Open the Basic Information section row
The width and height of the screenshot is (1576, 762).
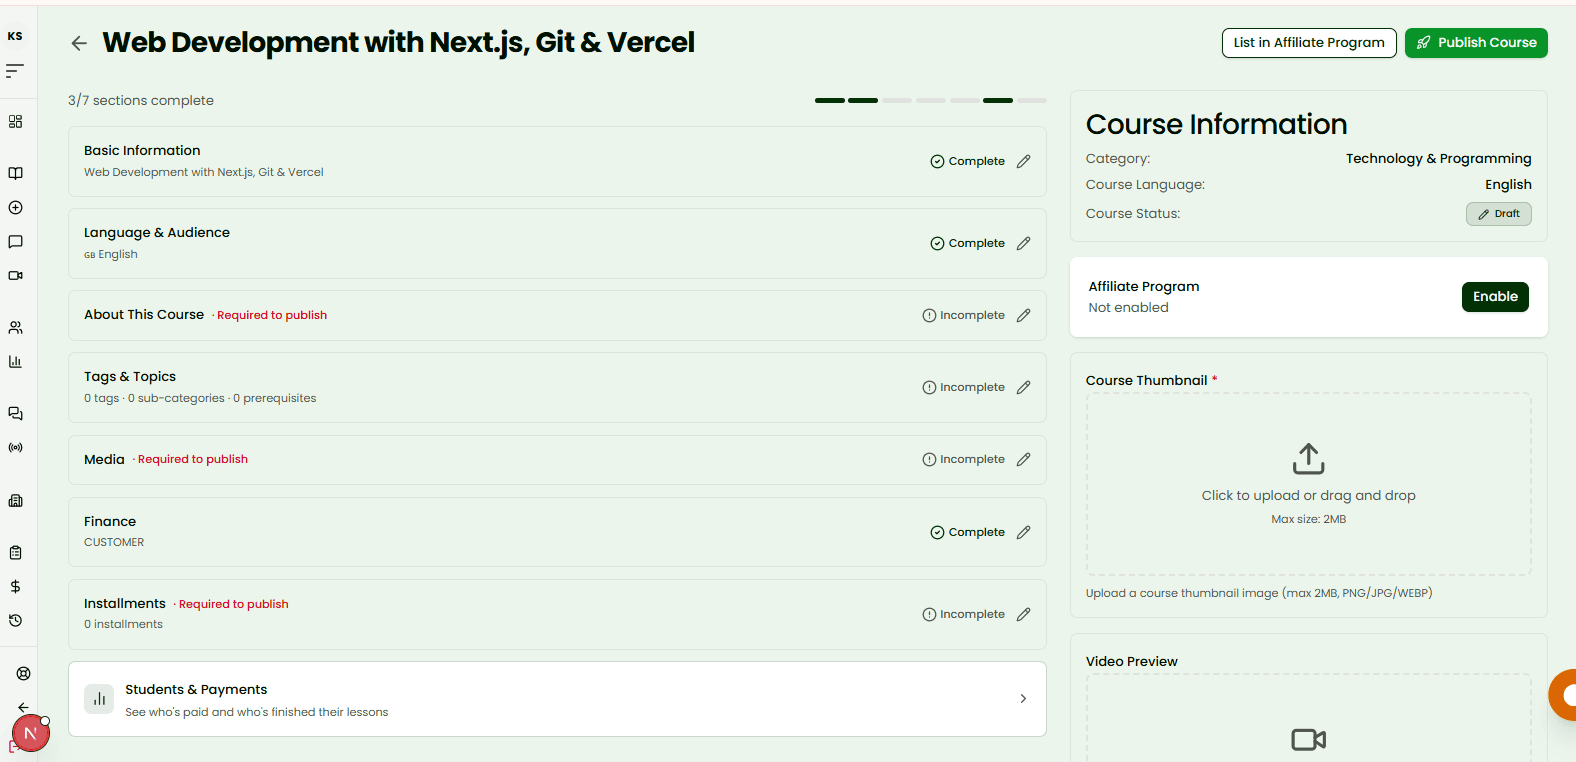coord(557,162)
